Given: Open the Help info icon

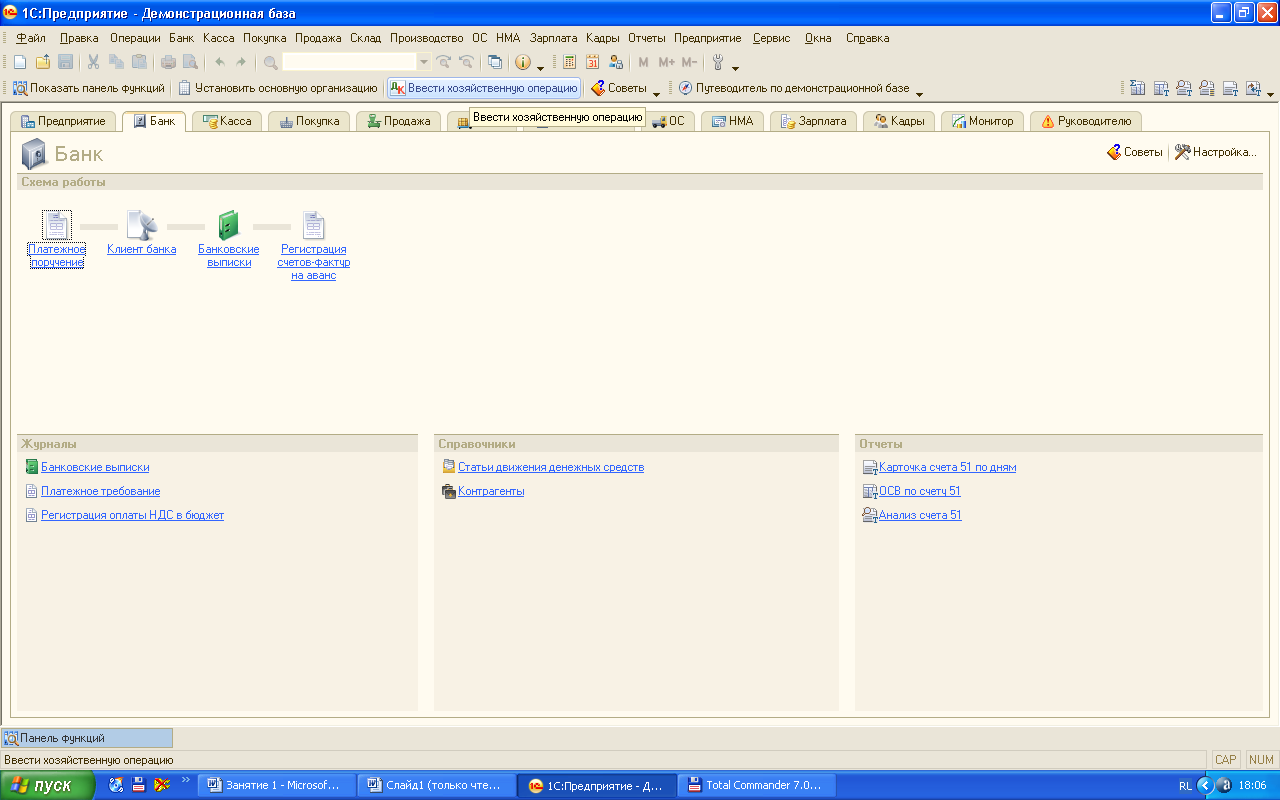Looking at the screenshot, I should click(523, 62).
